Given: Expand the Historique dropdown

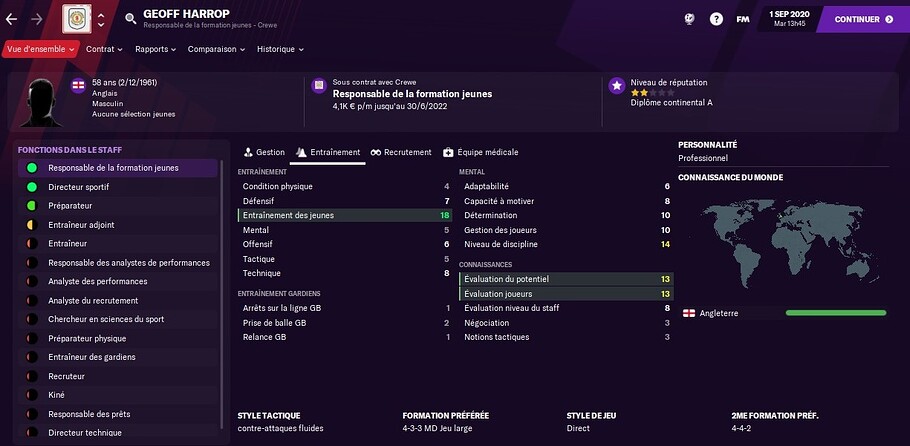Looking at the screenshot, I should [x=279, y=48].
